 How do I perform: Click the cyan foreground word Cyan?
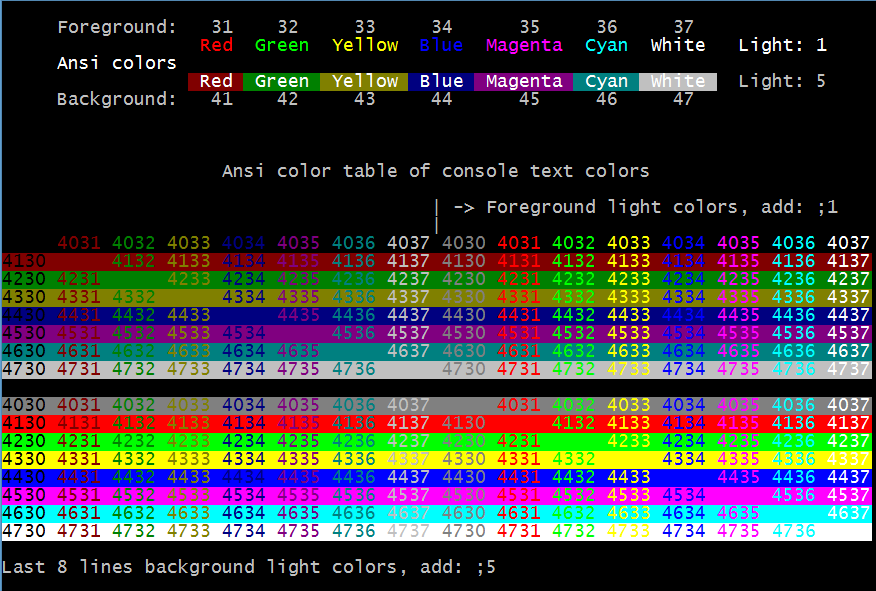tap(606, 45)
